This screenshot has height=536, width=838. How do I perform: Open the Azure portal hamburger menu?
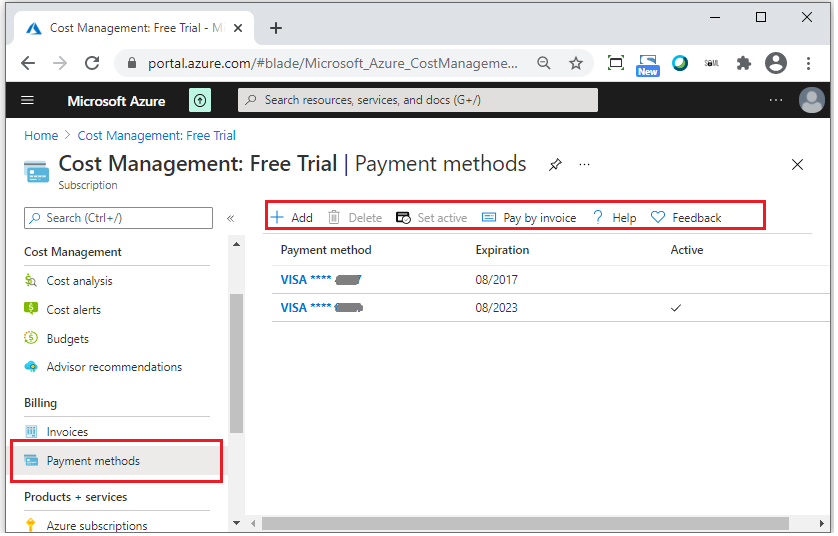[x=27, y=100]
